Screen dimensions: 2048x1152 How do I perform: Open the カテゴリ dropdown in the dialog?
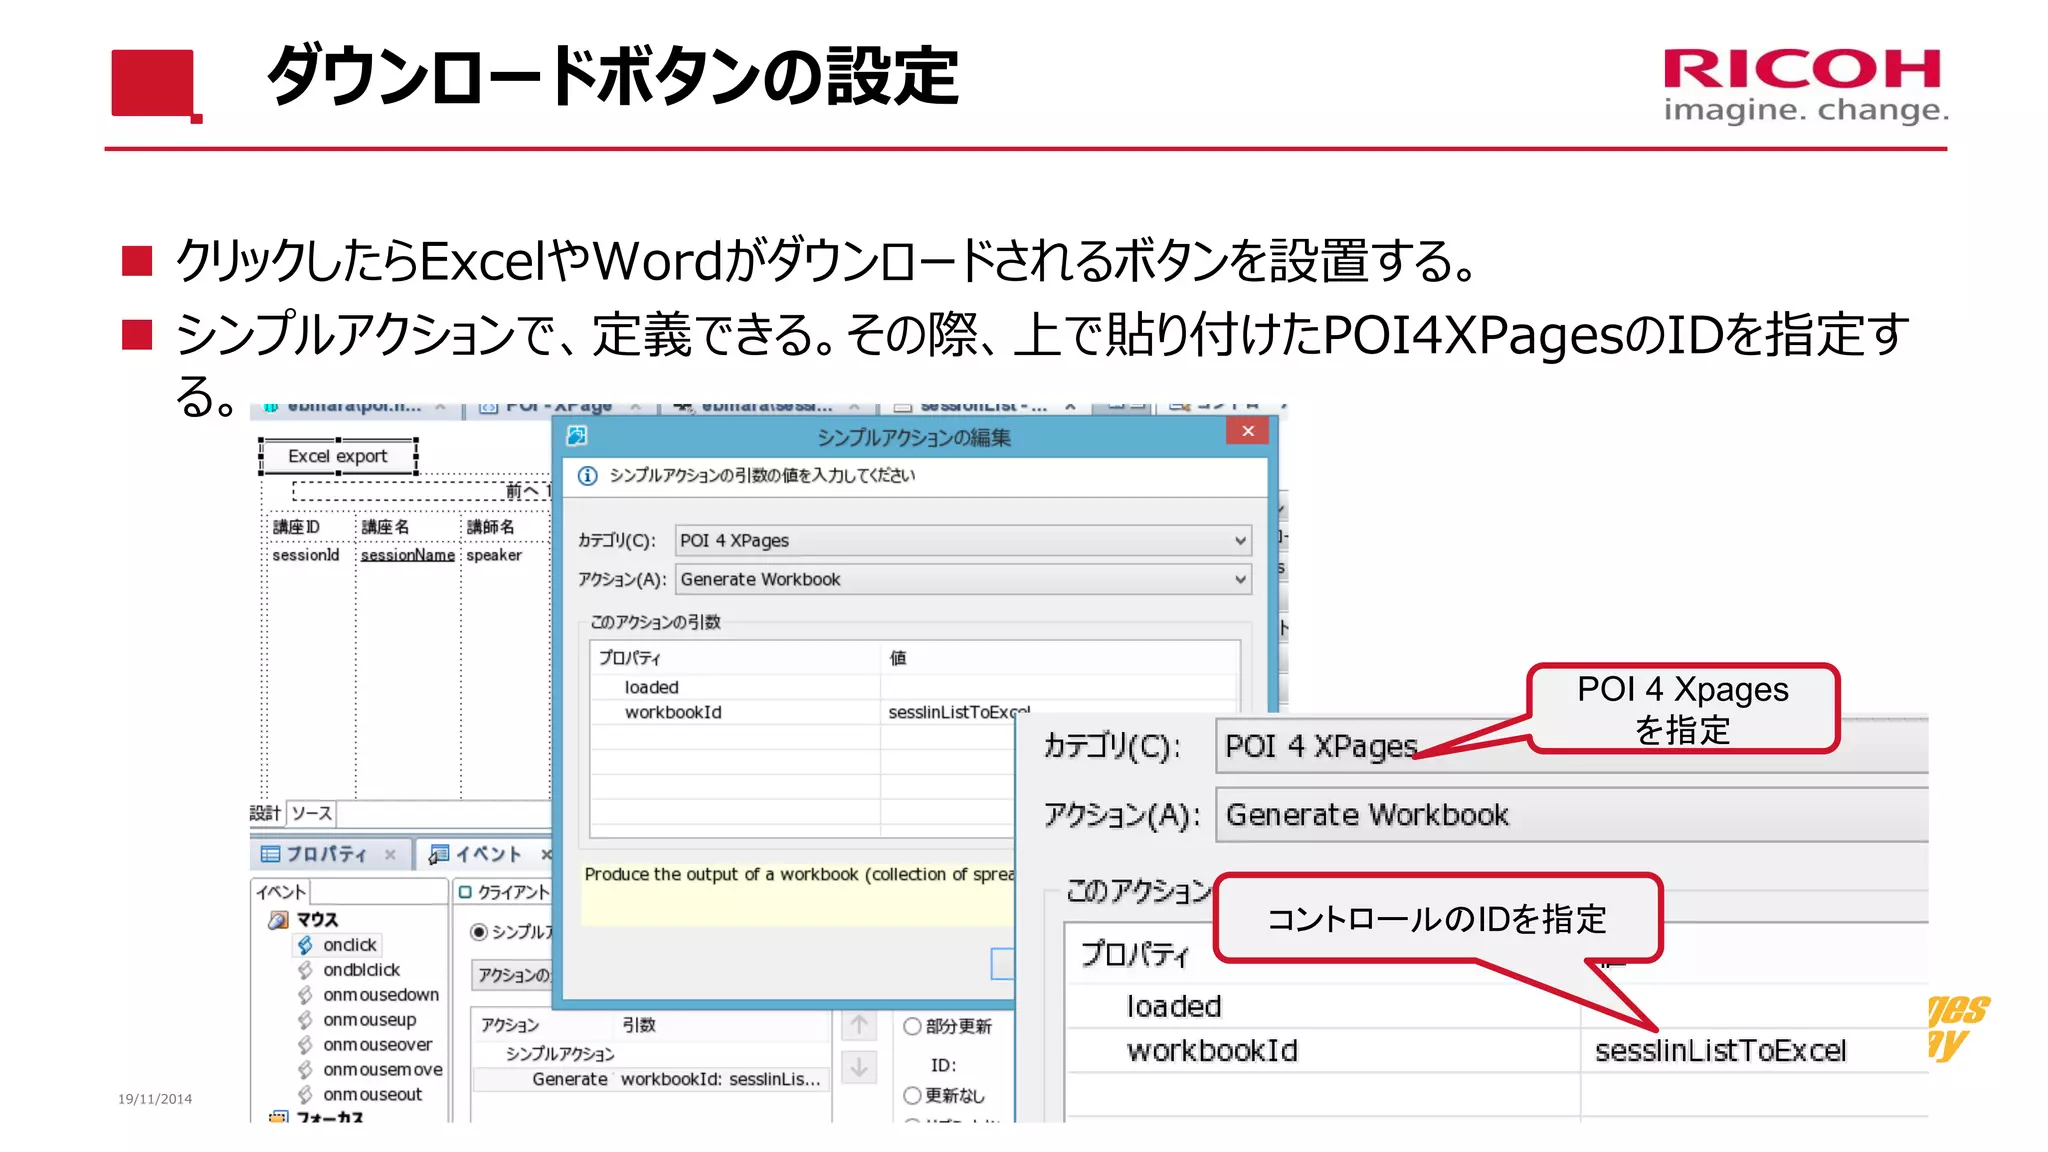click(x=963, y=540)
